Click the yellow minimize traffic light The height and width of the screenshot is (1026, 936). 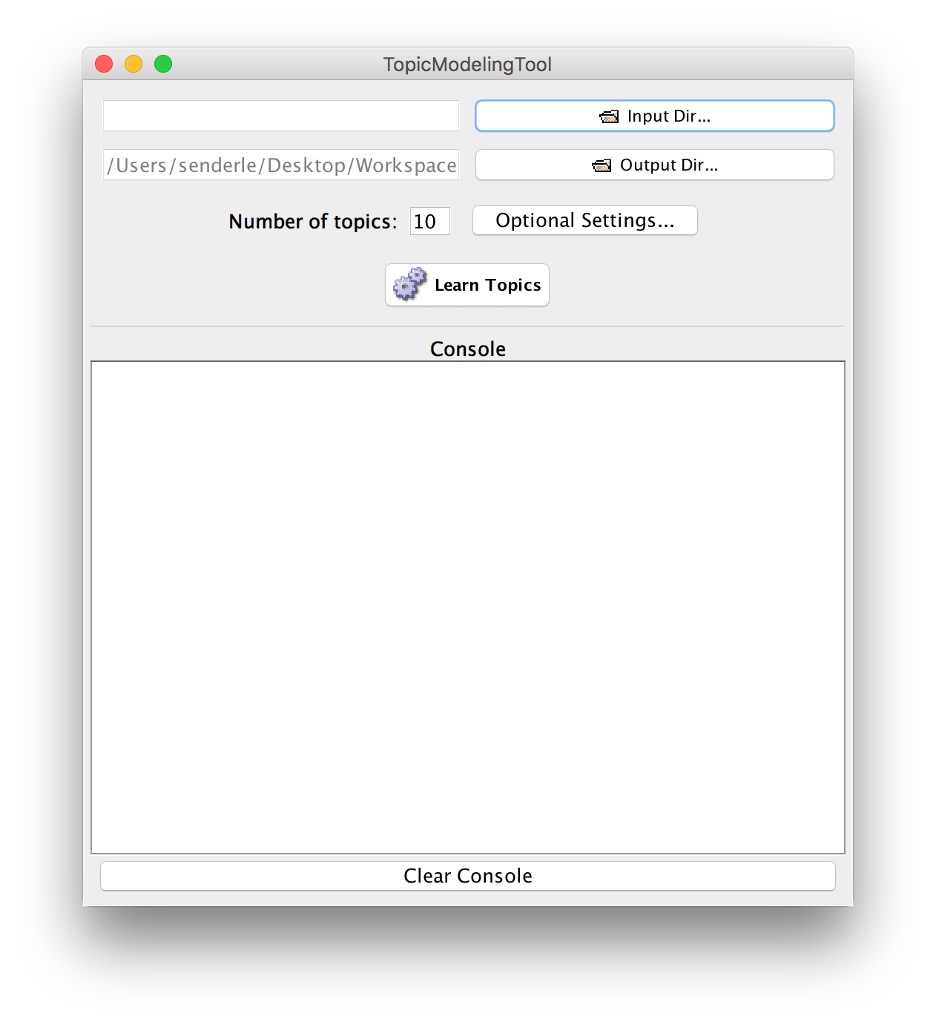tap(133, 63)
